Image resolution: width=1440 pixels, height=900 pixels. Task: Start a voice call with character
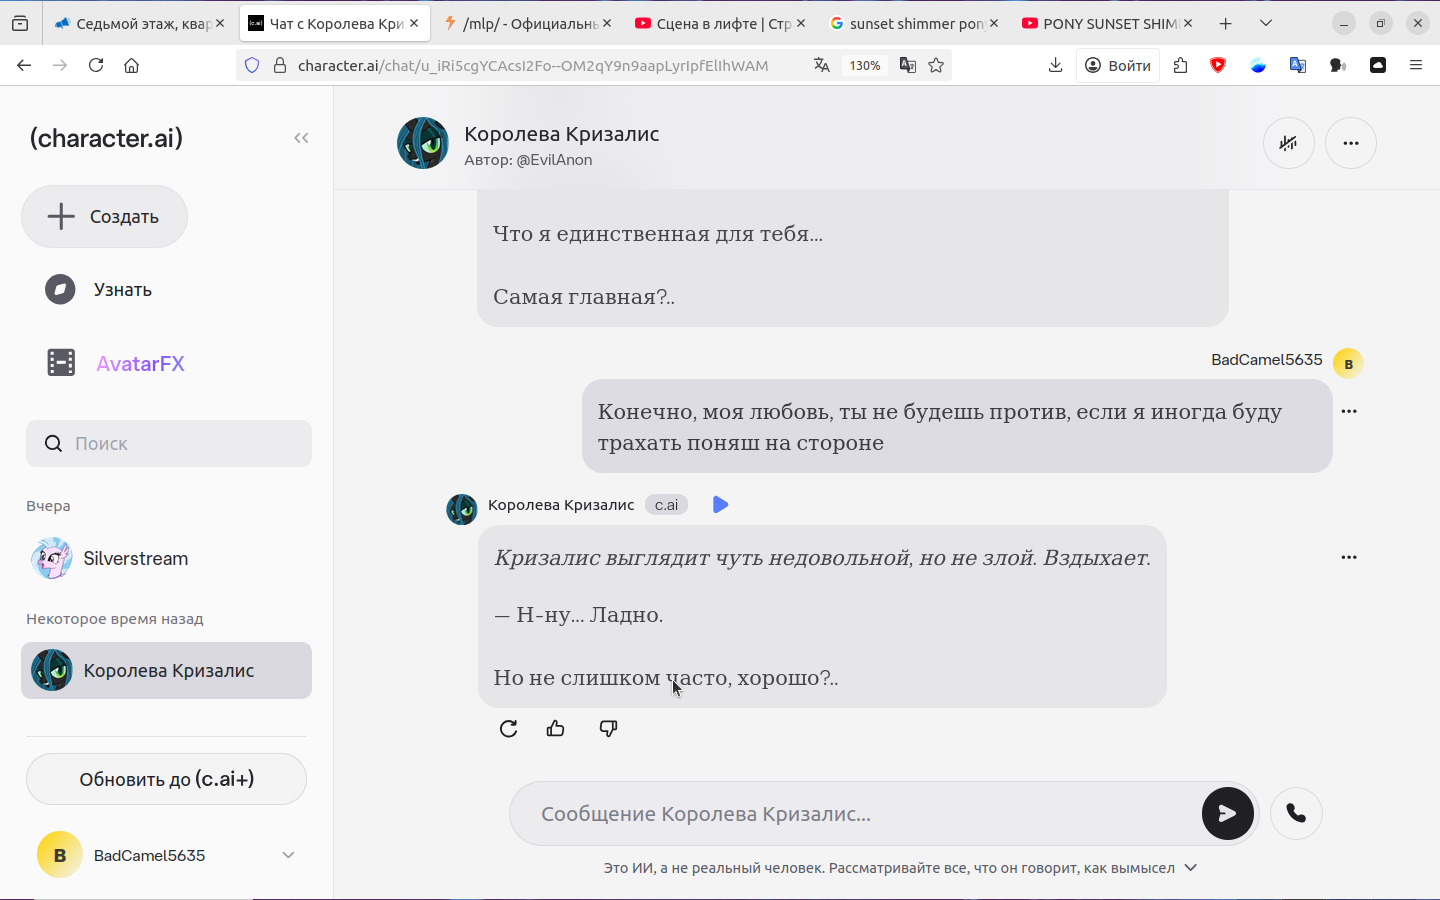pyautogui.click(x=1296, y=814)
